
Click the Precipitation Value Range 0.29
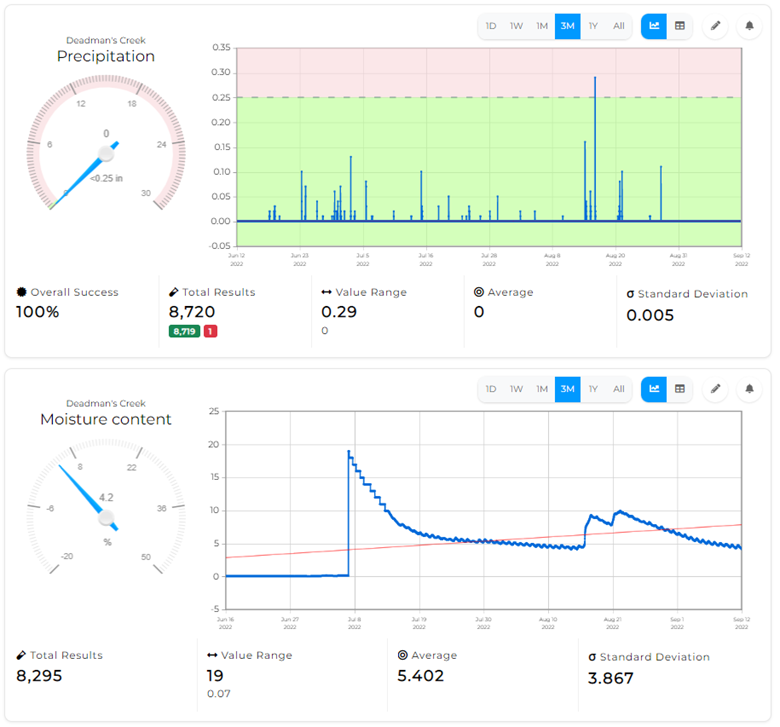339,312
